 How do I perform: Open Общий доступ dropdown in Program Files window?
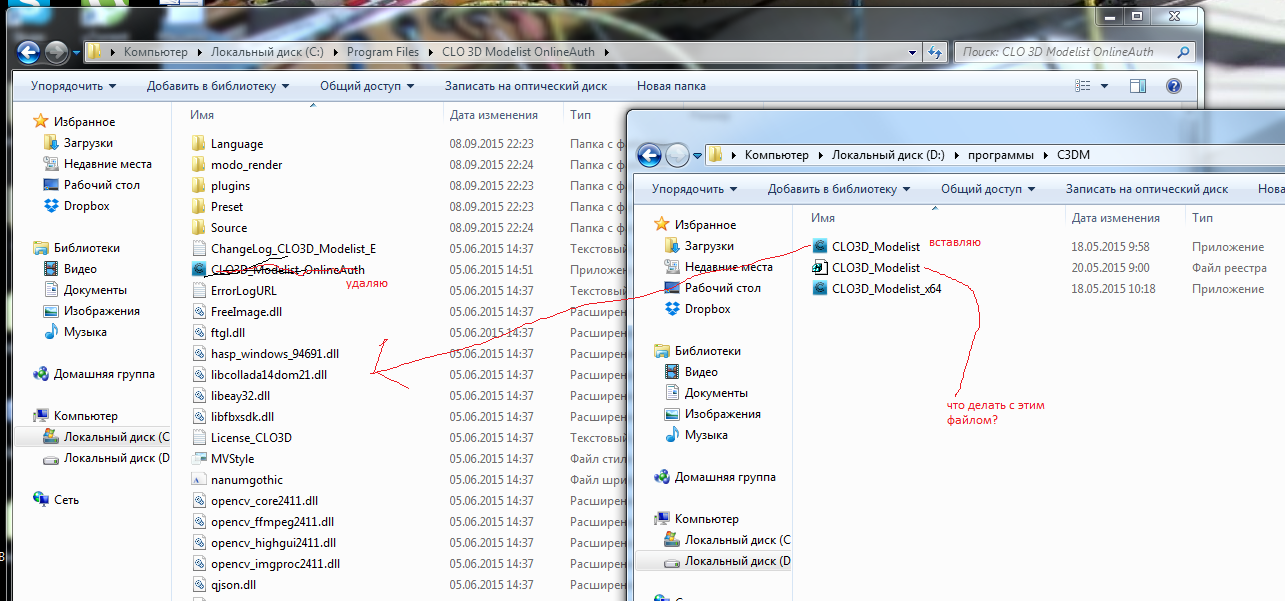pos(367,86)
